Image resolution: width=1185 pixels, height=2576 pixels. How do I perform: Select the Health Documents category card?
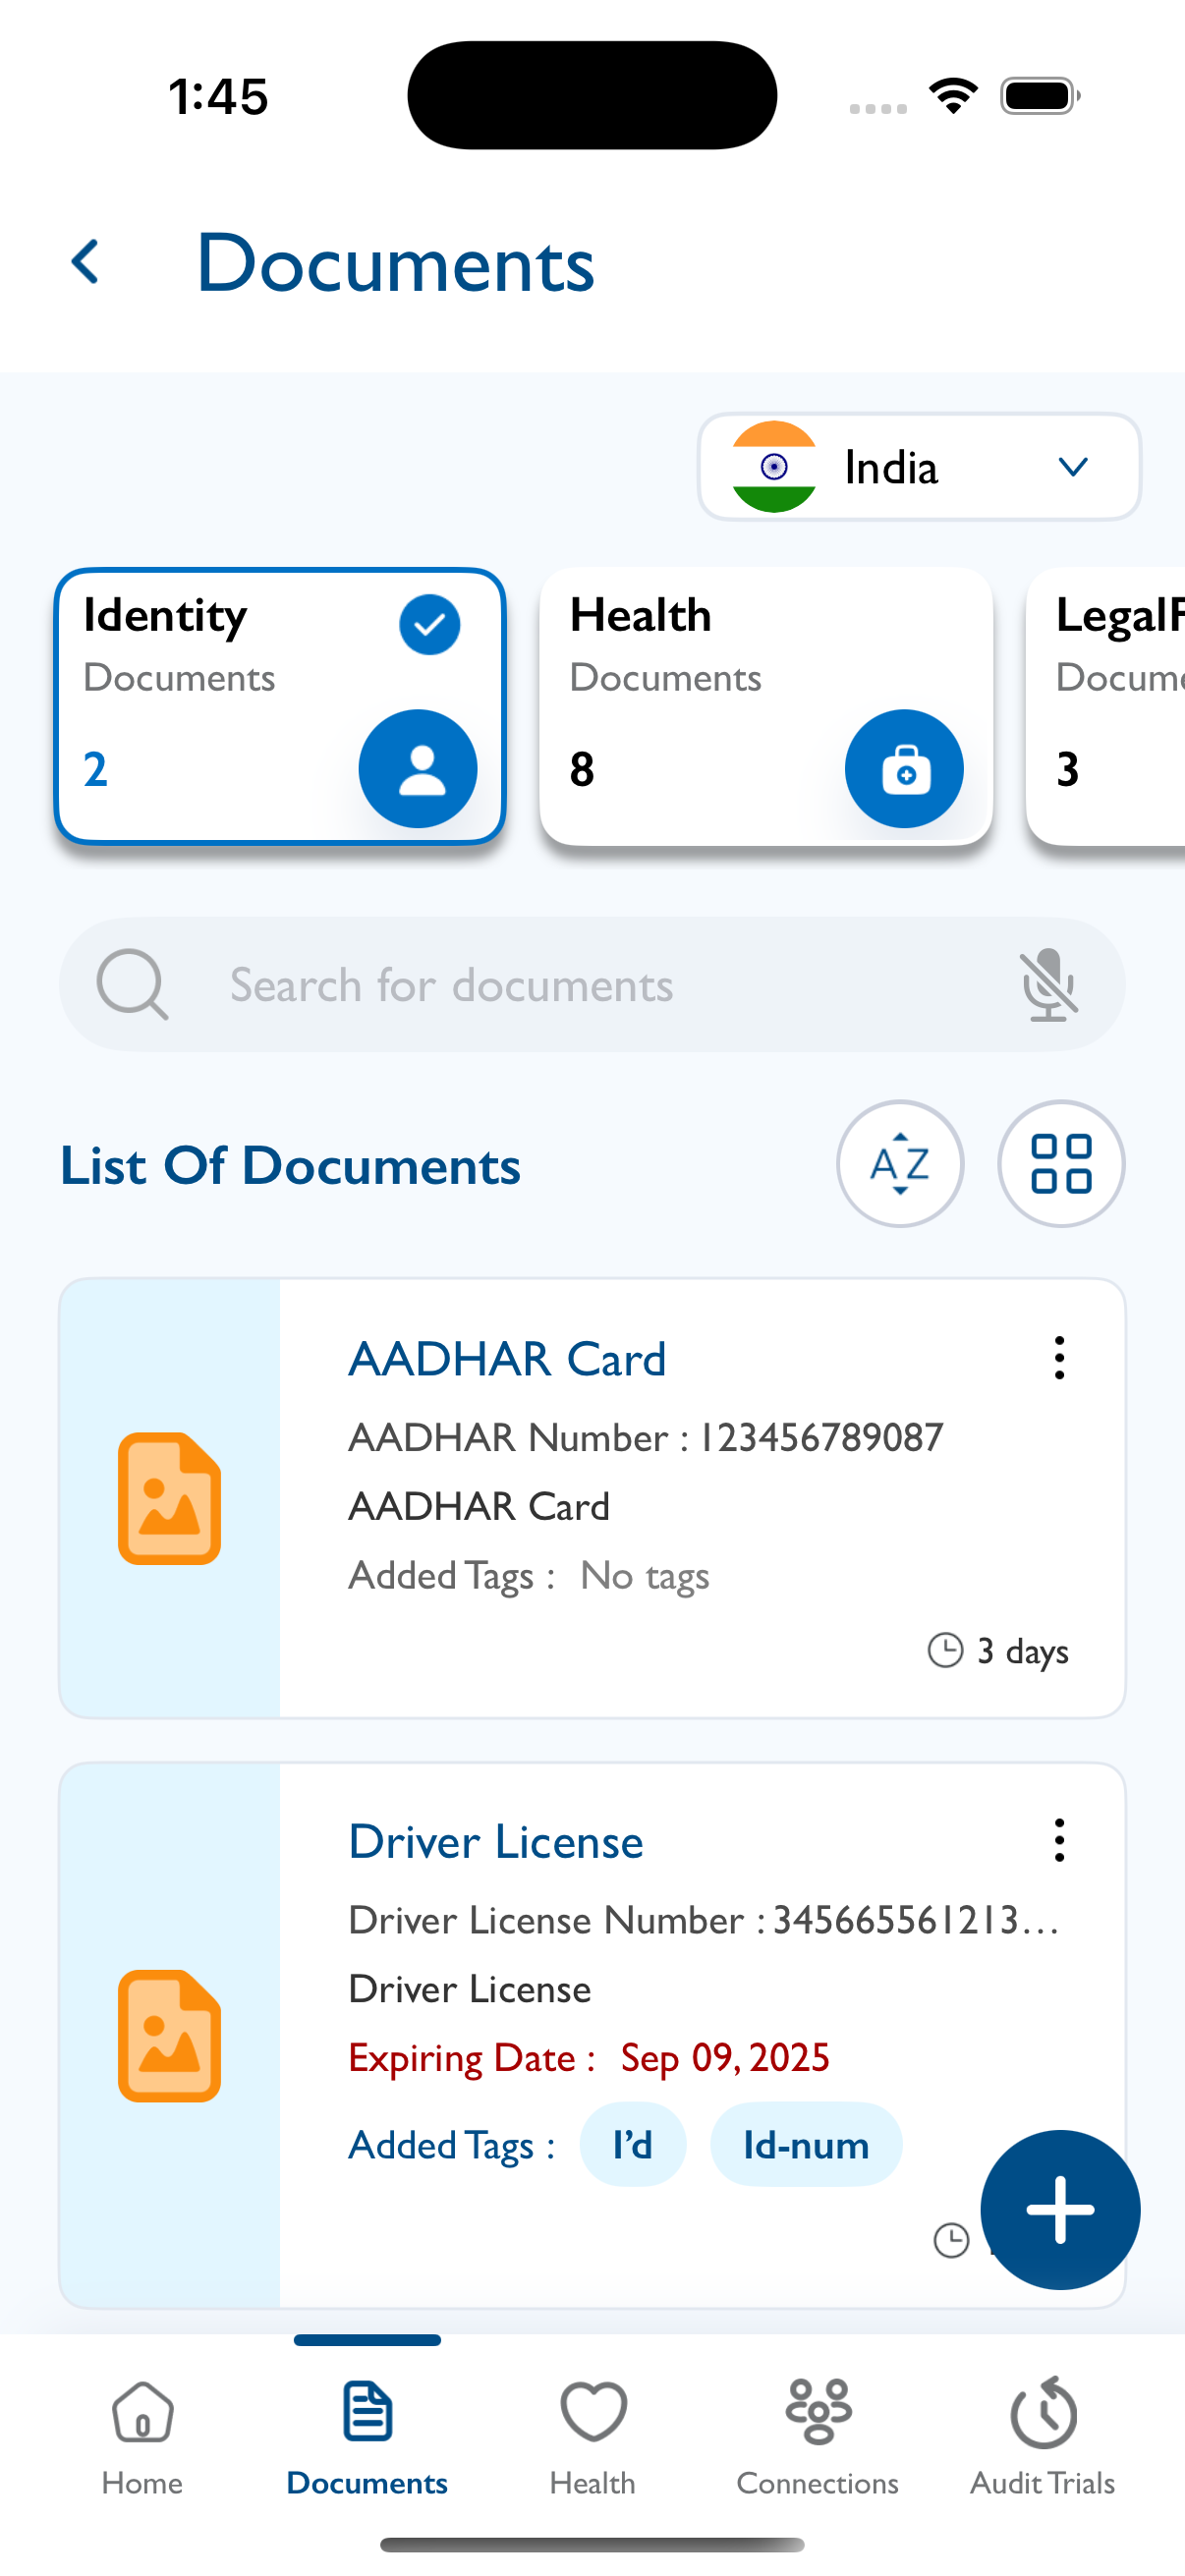766,707
